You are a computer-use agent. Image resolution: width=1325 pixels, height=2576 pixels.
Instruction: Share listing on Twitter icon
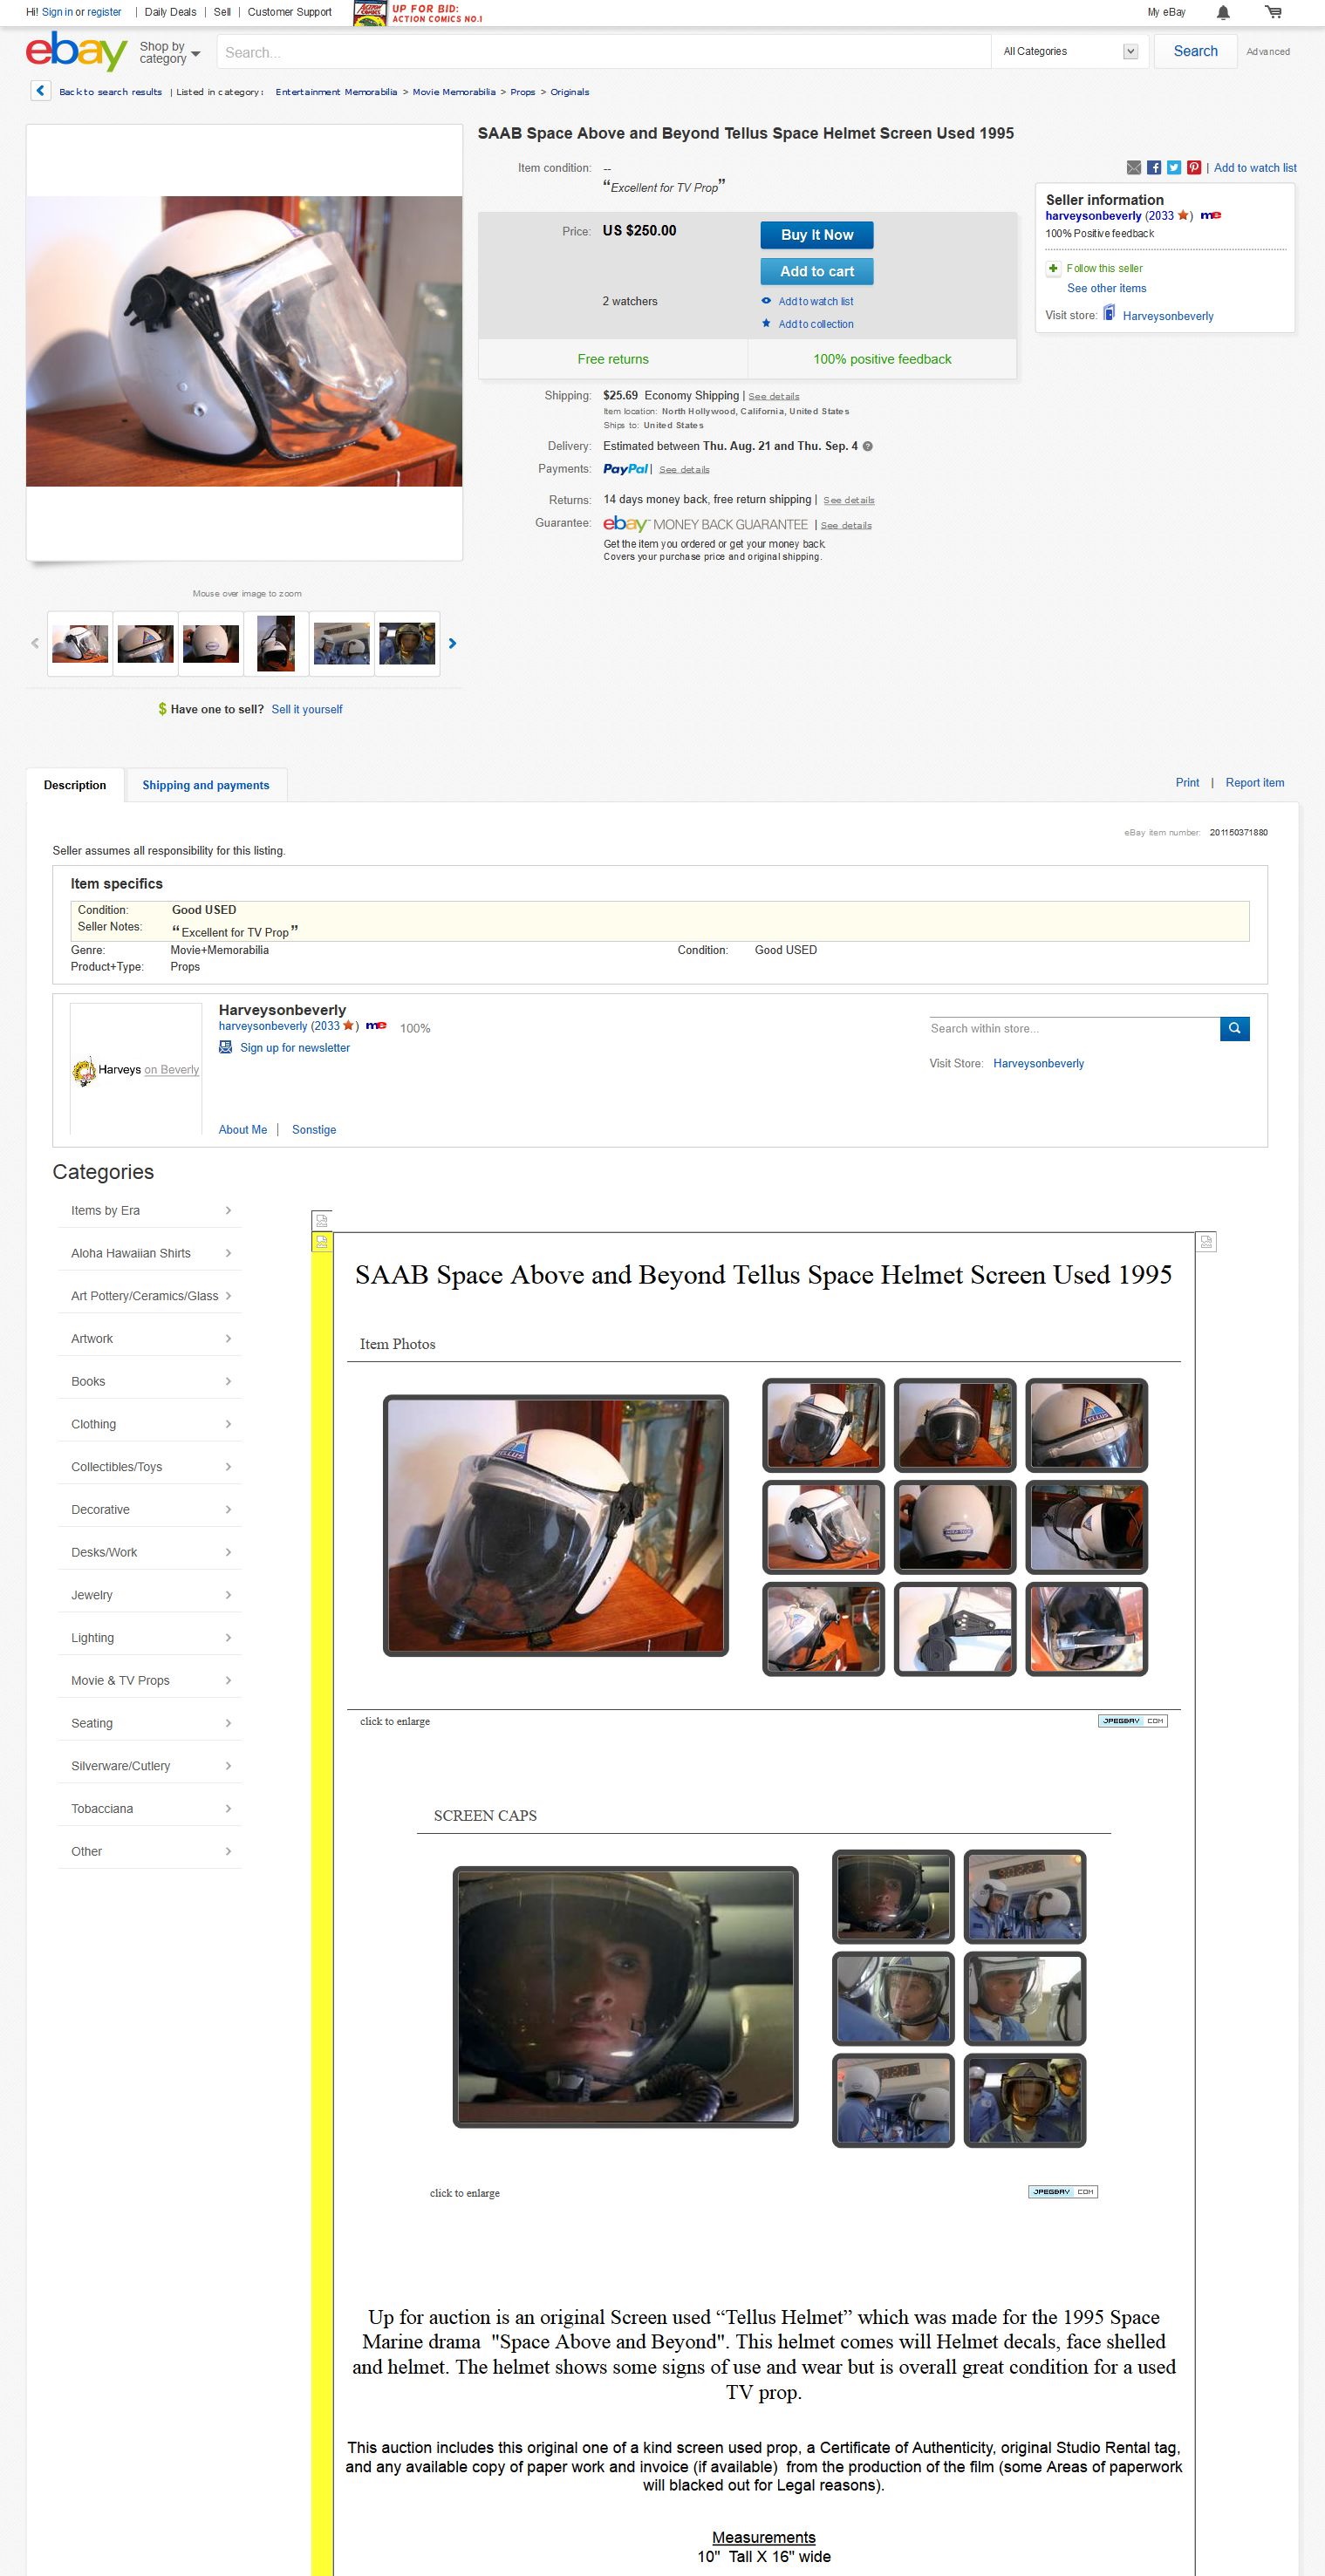(x=1174, y=168)
